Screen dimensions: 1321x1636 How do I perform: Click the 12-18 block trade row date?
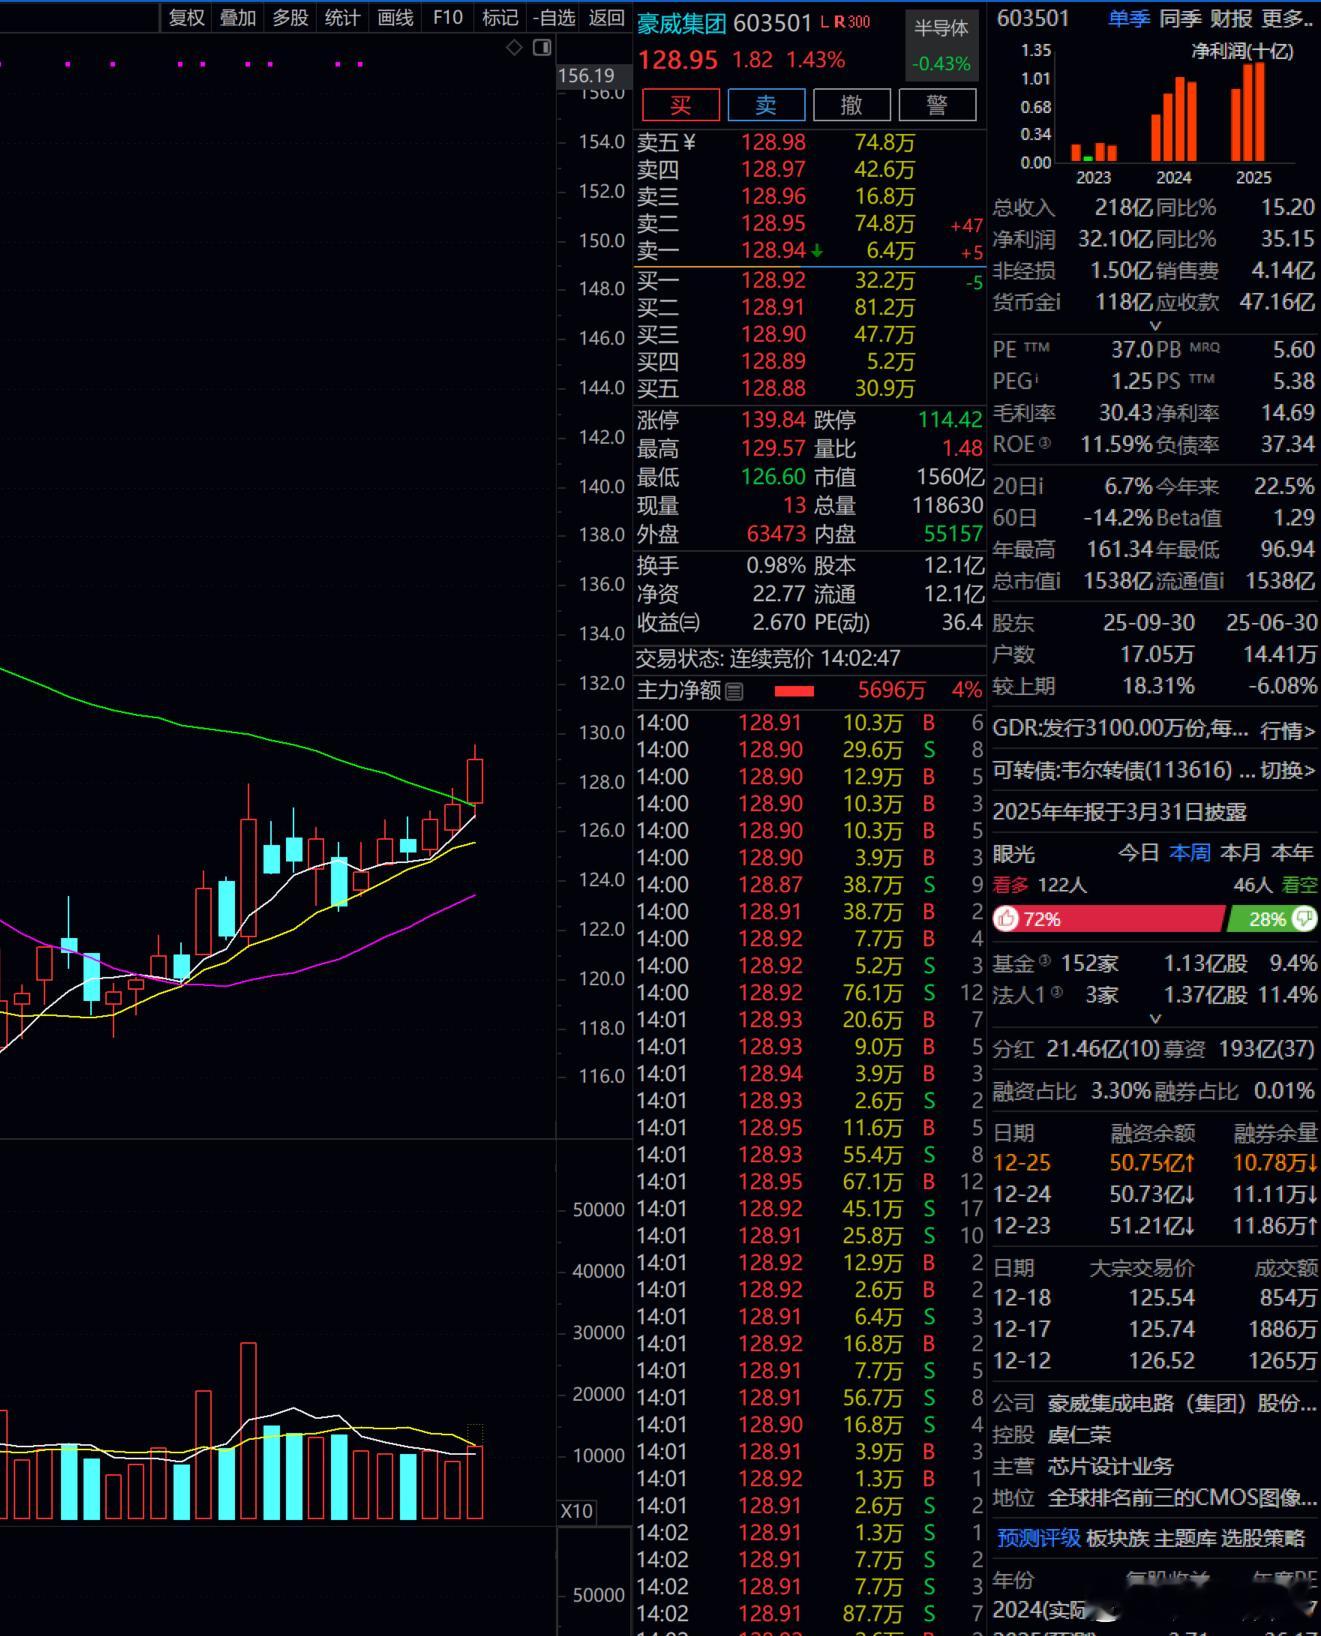coord(1022,1298)
